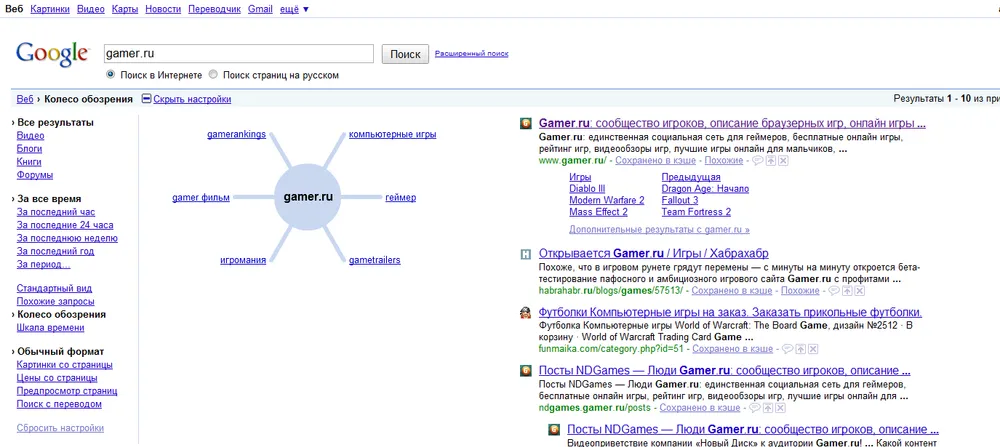Expand the "За период..." custom range option

[43, 265]
